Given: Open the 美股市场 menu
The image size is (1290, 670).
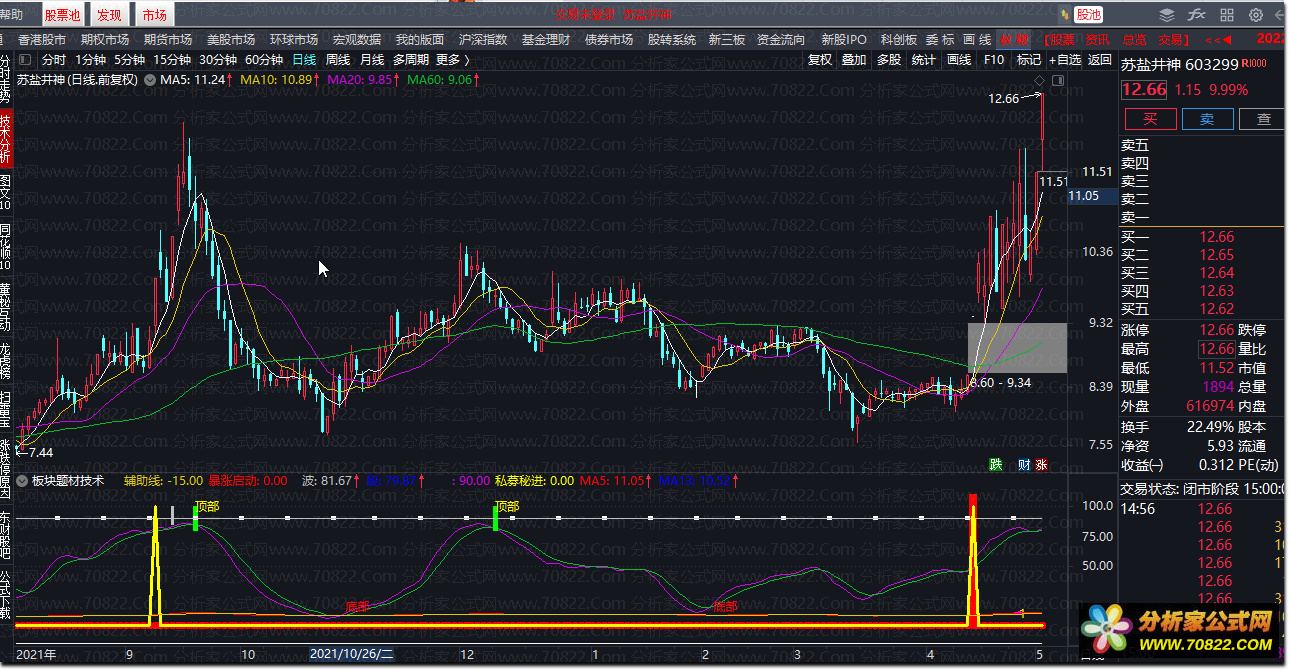Looking at the screenshot, I should point(231,40).
